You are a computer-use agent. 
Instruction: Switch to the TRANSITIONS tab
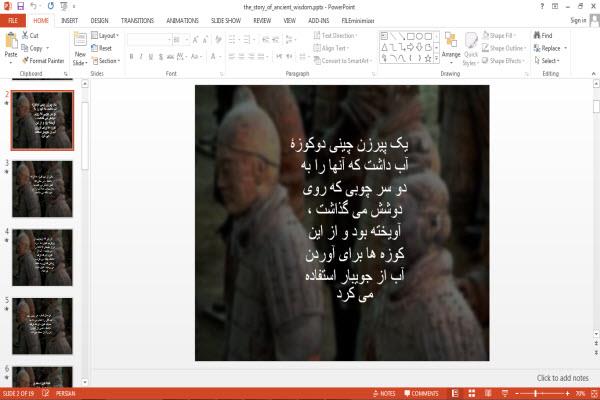click(x=137, y=21)
